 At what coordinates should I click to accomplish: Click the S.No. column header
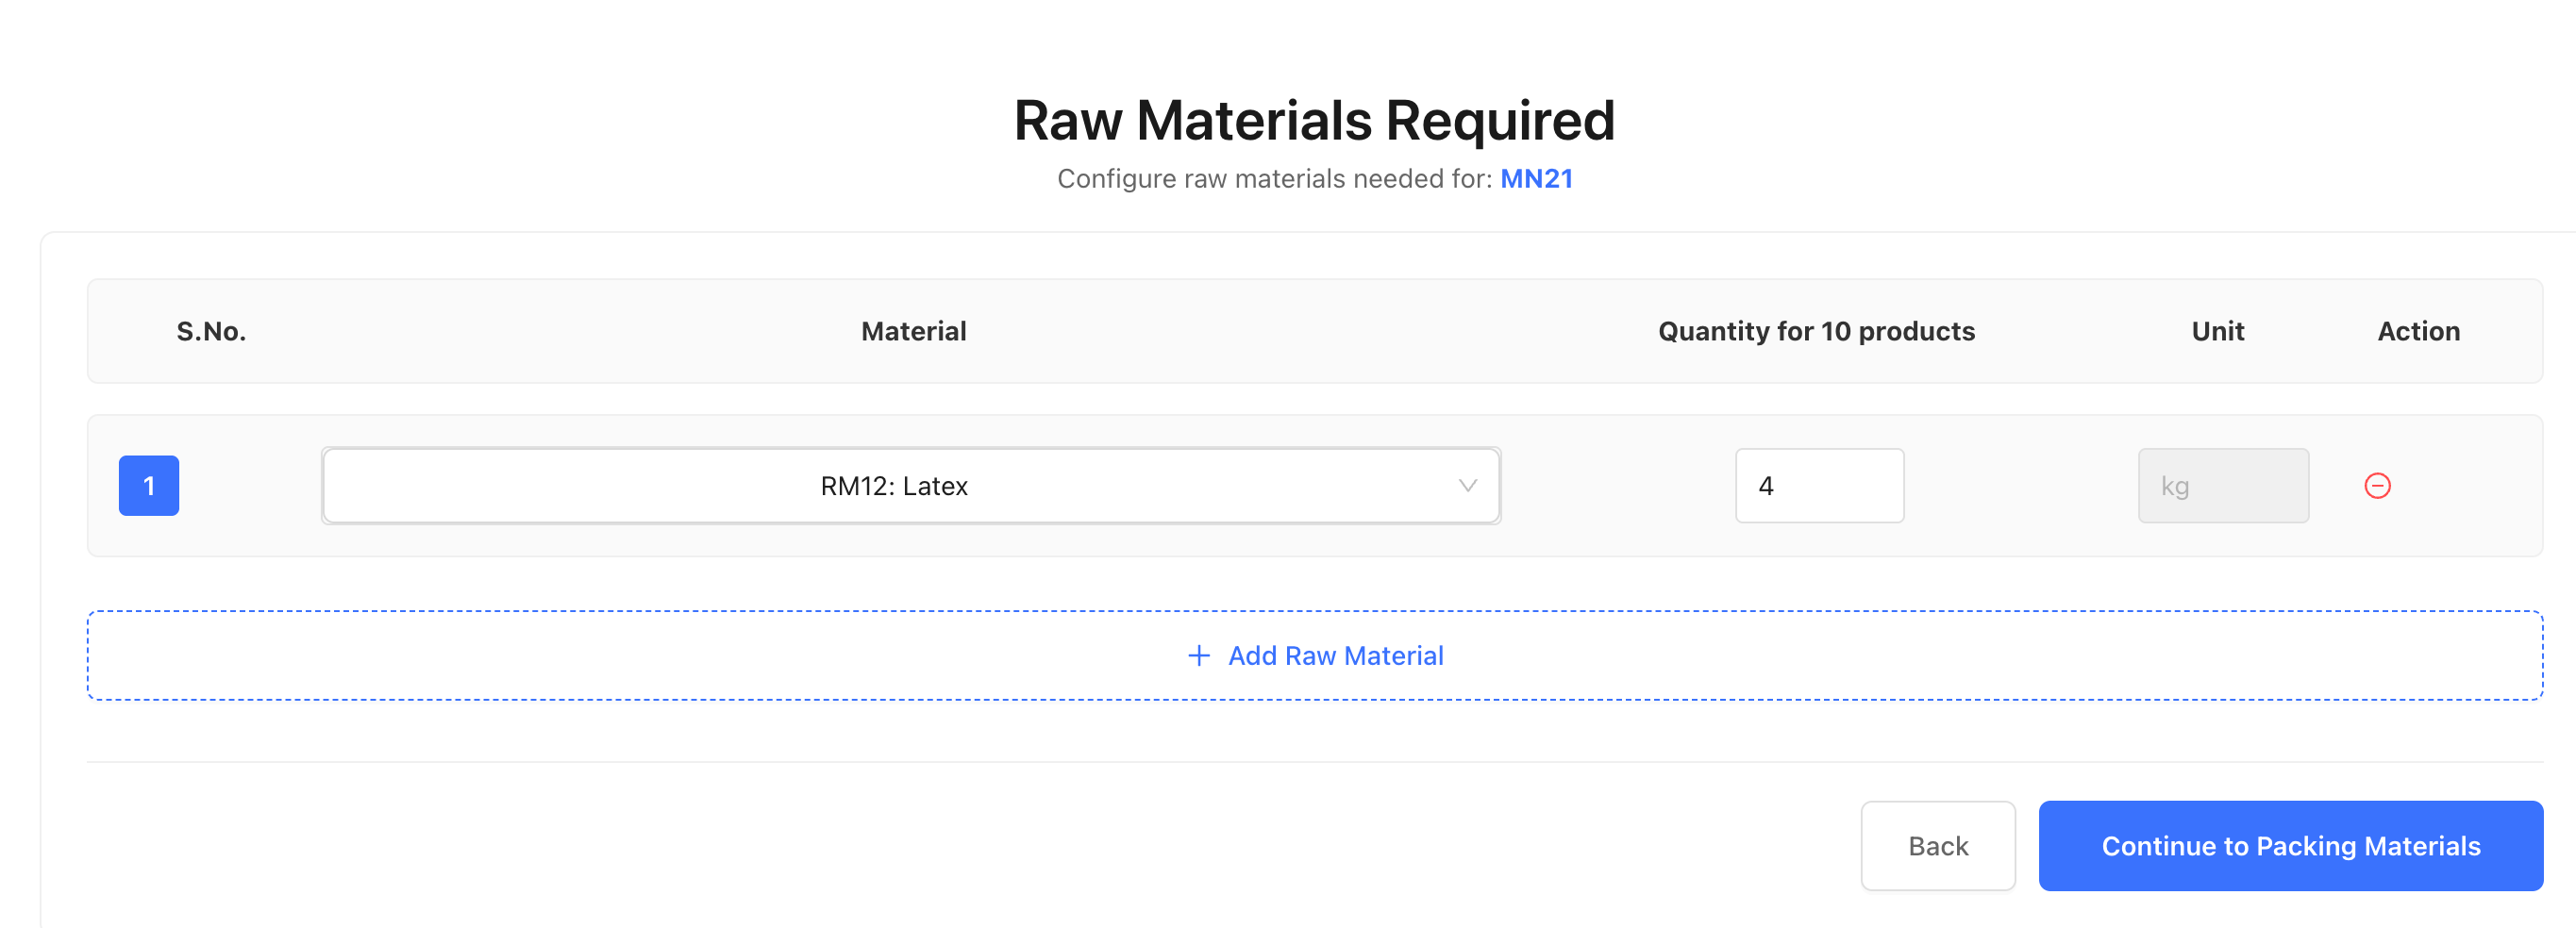211,331
